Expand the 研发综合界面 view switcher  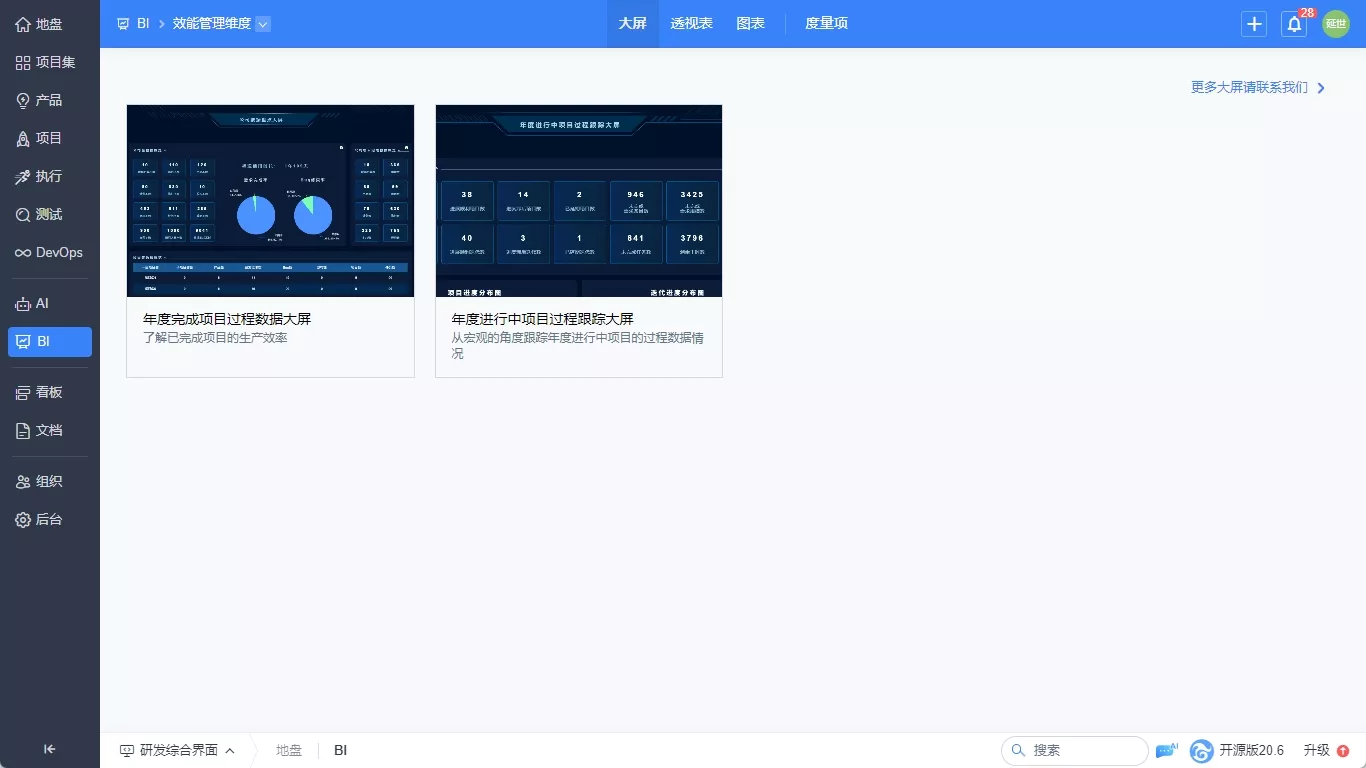coord(178,750)
